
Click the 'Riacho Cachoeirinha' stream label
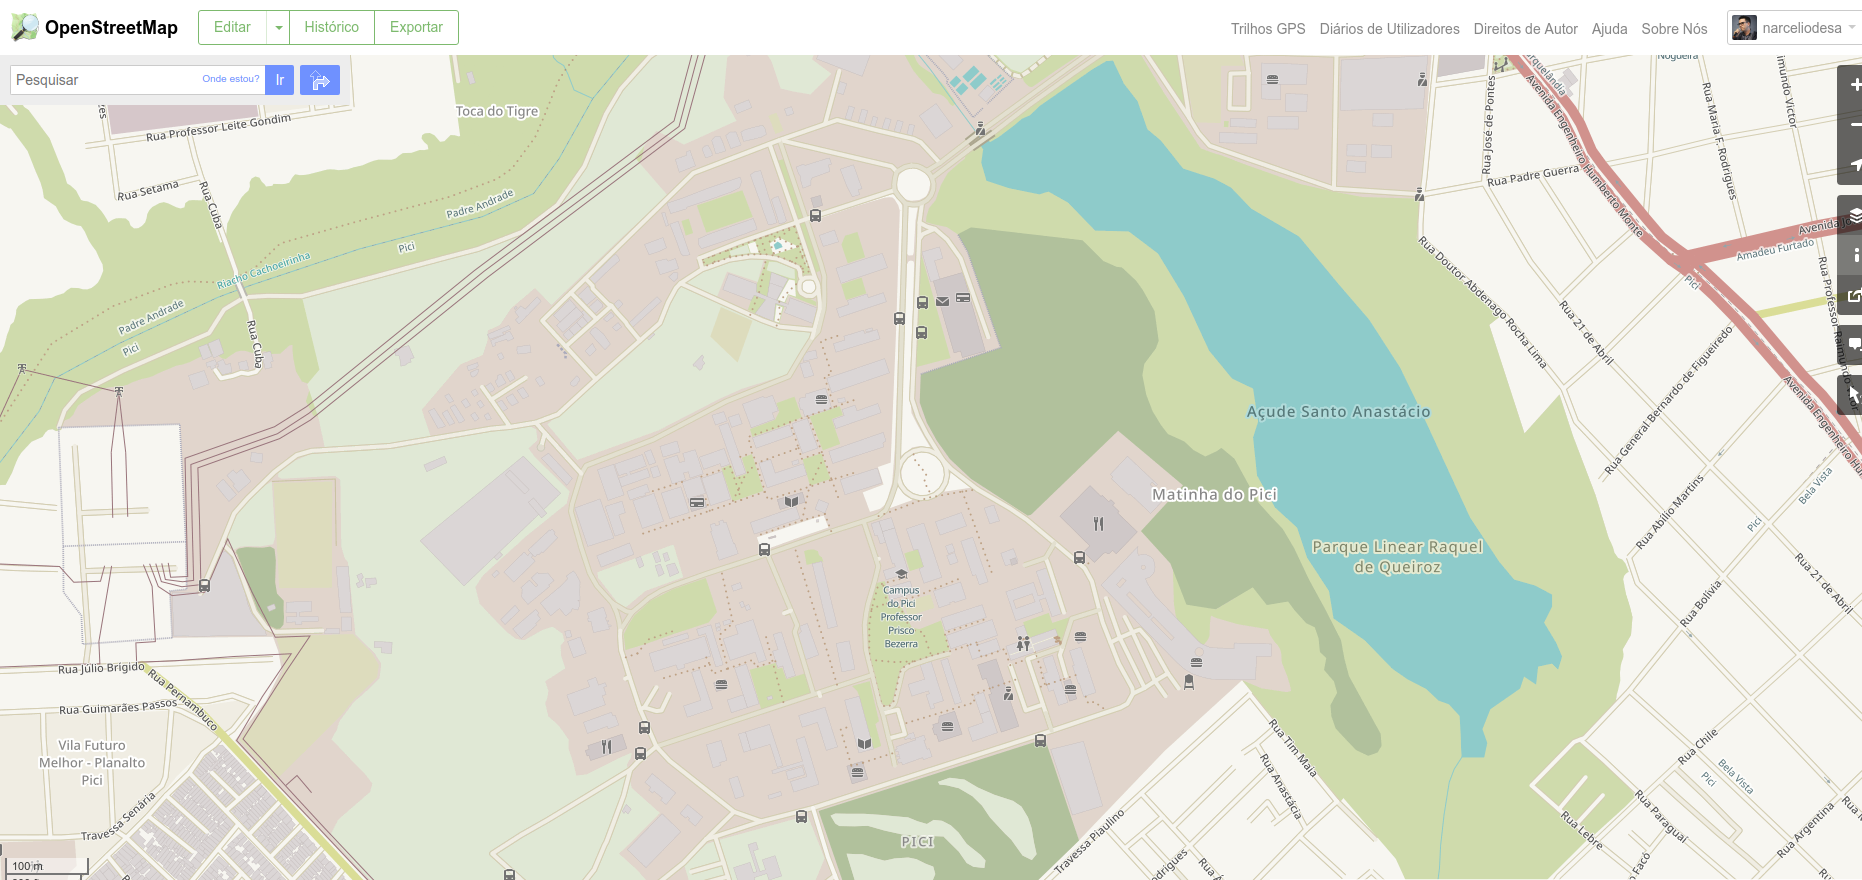click(264, 271)
